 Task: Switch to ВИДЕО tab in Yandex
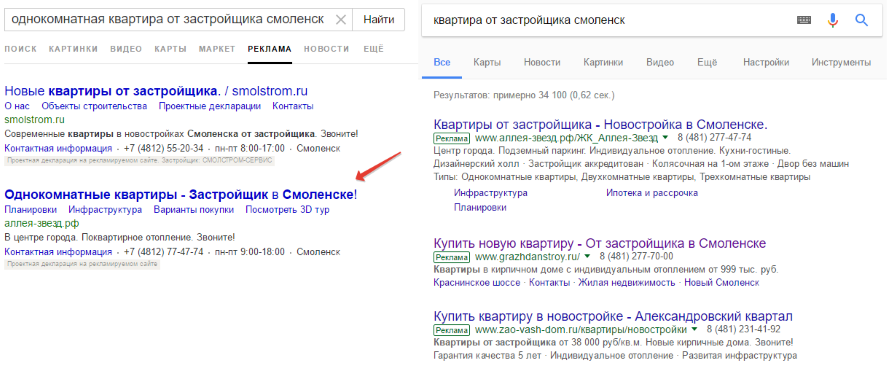click(x=126, y=49)
